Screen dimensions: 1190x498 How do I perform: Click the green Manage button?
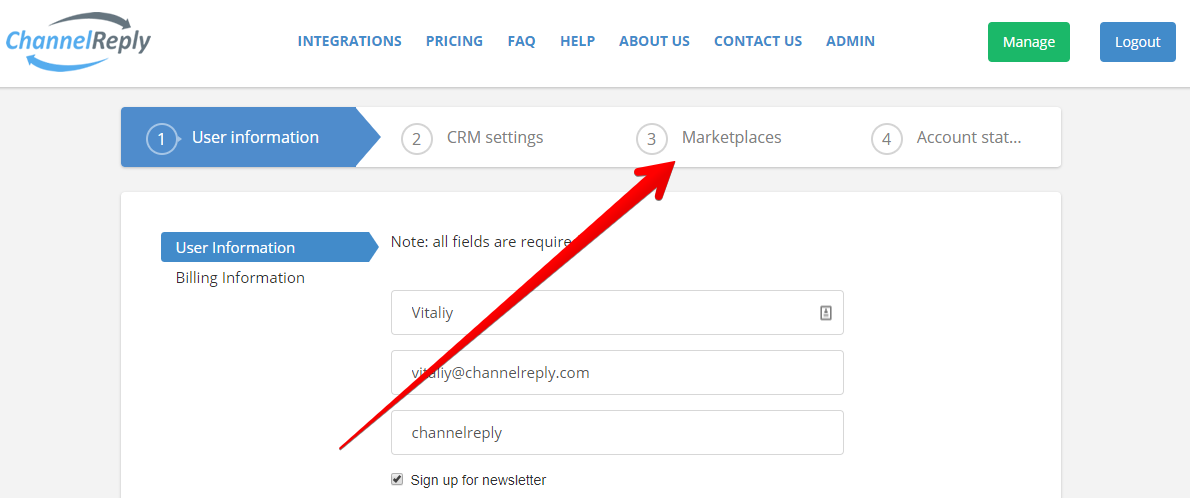1028,42
